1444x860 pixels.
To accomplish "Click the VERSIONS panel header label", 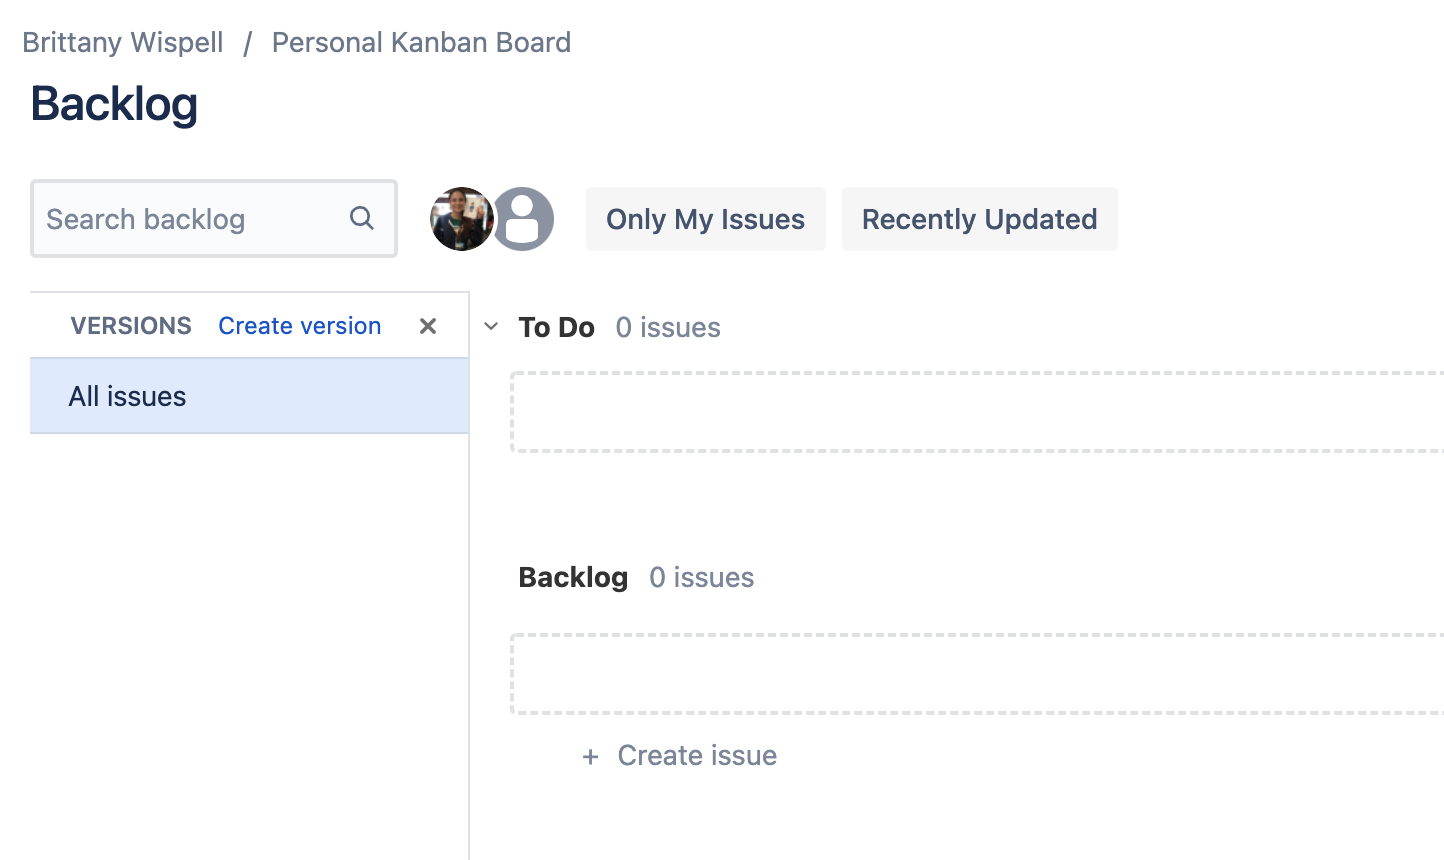I will (131, 326).
